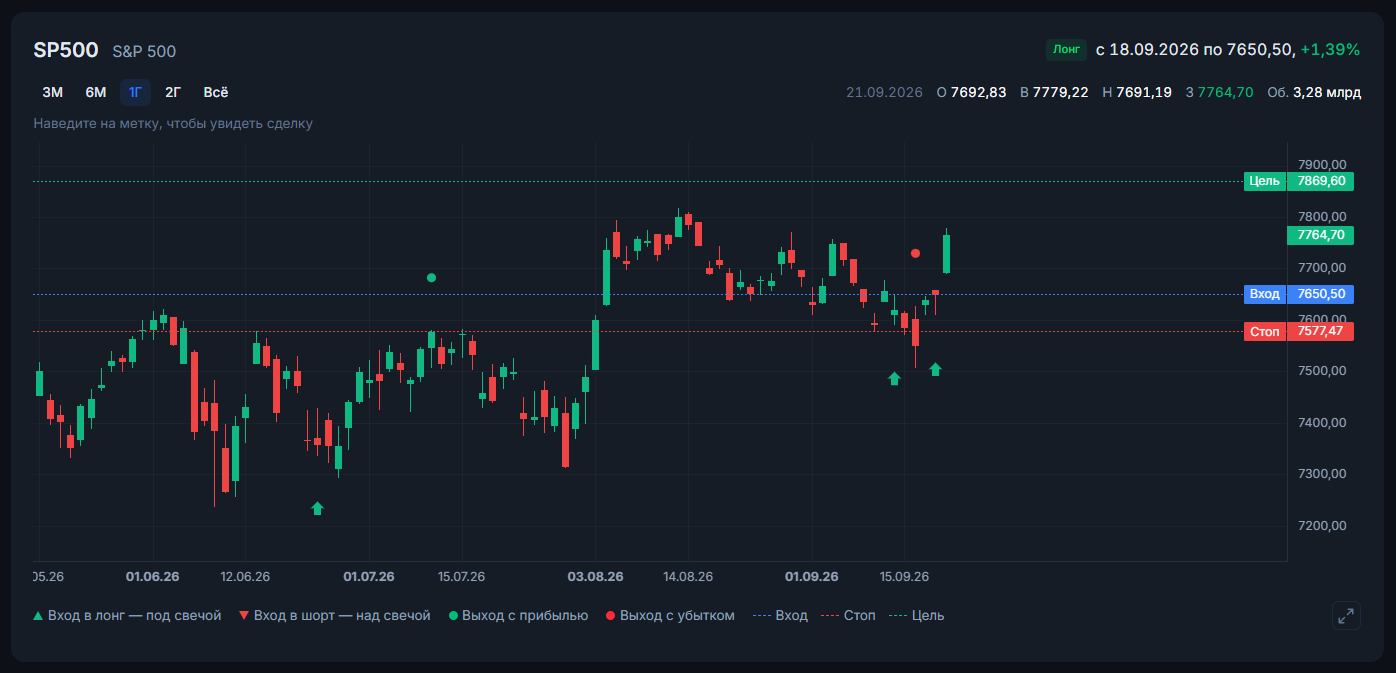Click the date 21.09.2026 in OHLC row

[884, 92]
